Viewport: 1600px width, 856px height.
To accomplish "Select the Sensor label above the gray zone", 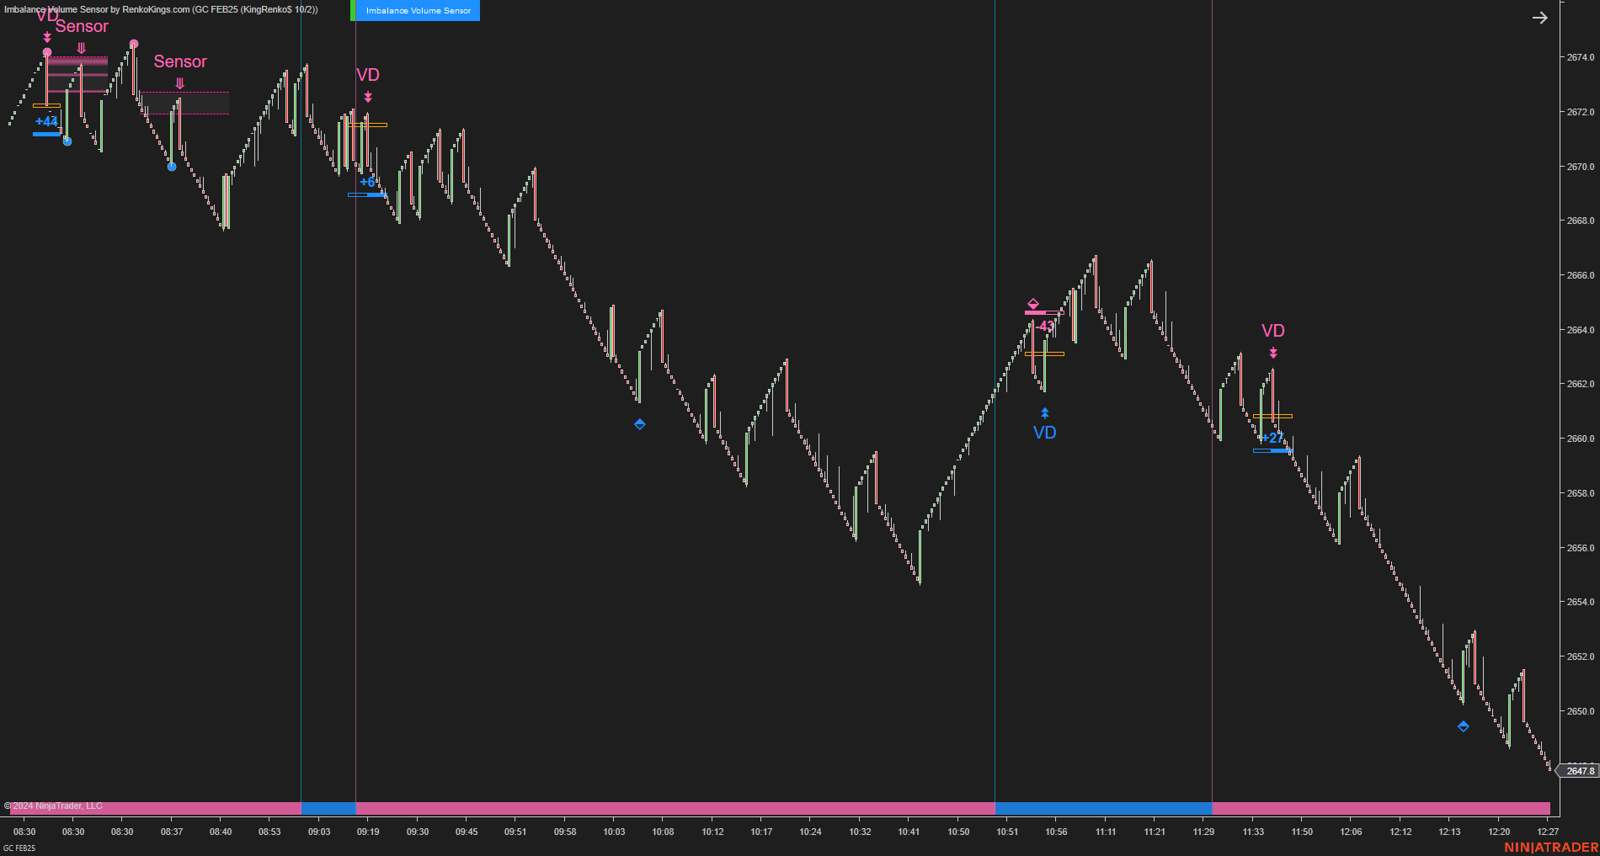I will [180, 62].
